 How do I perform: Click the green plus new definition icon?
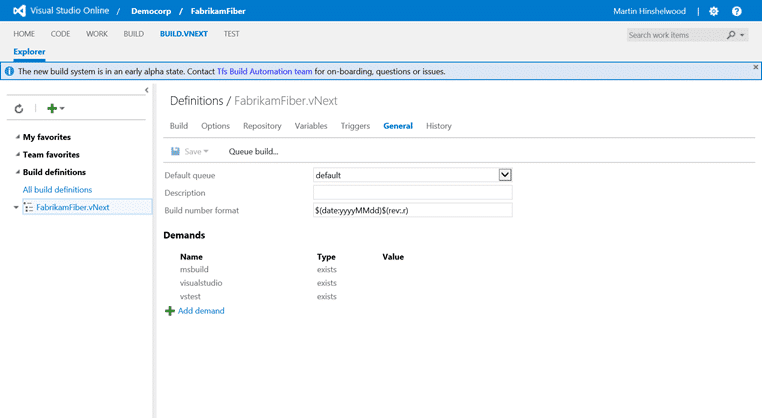click(52, 108)
